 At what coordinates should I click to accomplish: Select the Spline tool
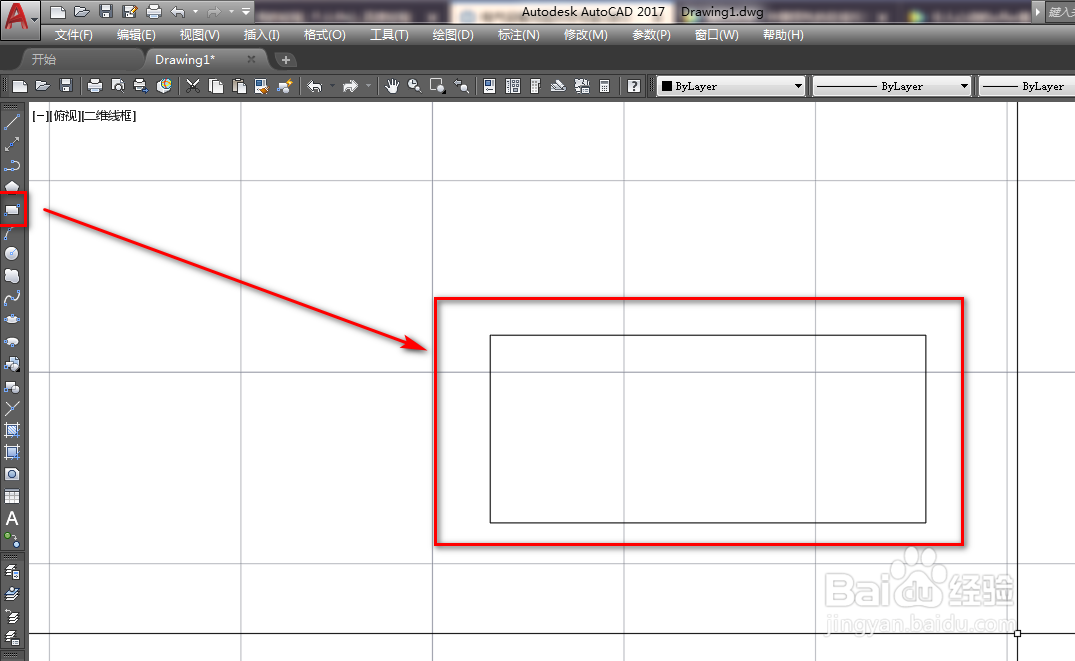tap(12, 298)
